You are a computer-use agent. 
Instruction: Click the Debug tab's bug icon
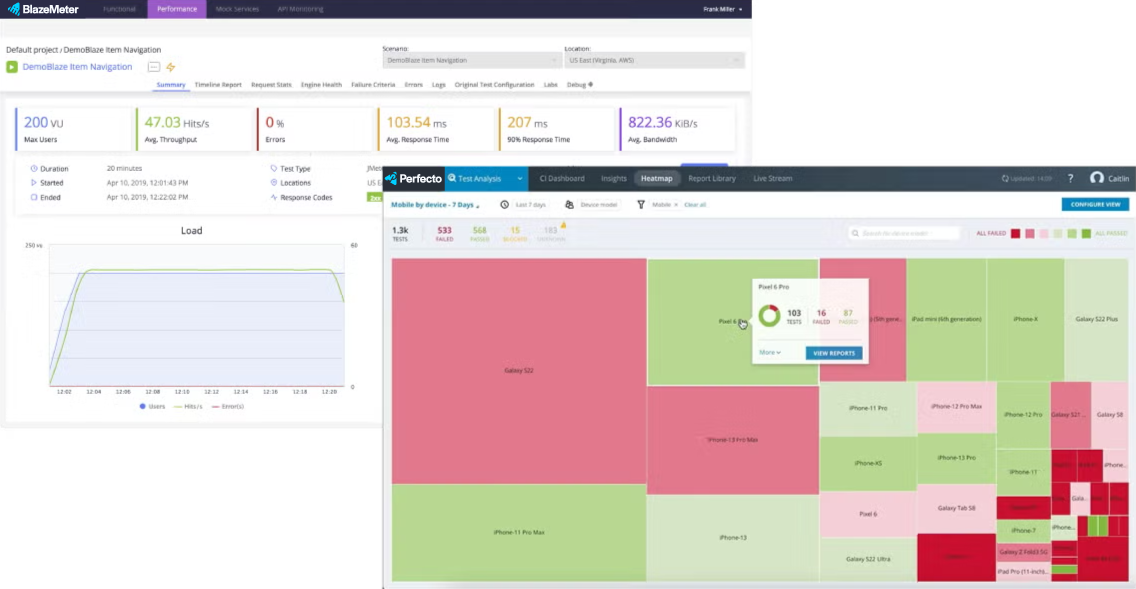(x=590, y=85)
